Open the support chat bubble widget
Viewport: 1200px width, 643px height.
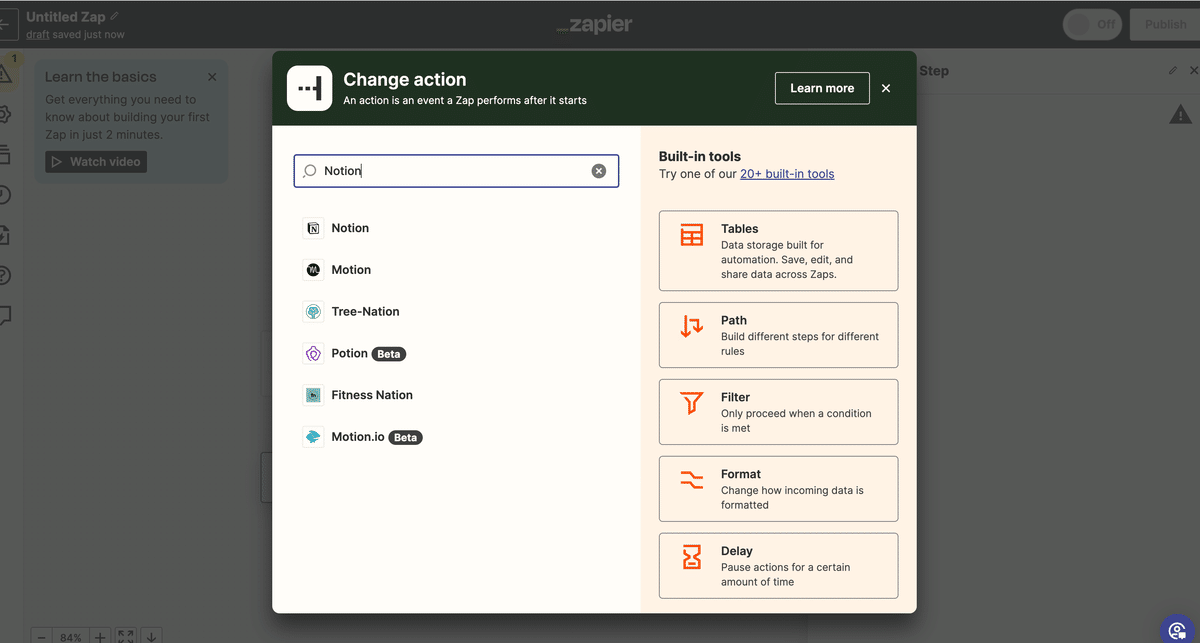1178,630
